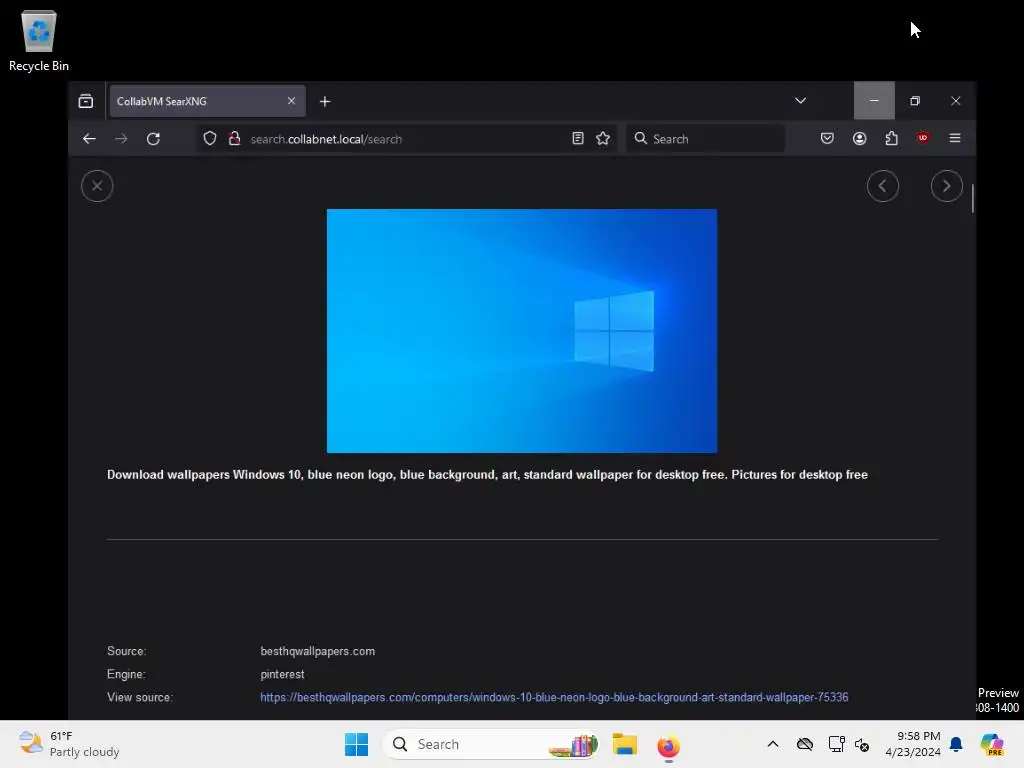The image size is (1024, 768).
Task: Open Firefox application hamburger menu
Action: click(955, 138)
